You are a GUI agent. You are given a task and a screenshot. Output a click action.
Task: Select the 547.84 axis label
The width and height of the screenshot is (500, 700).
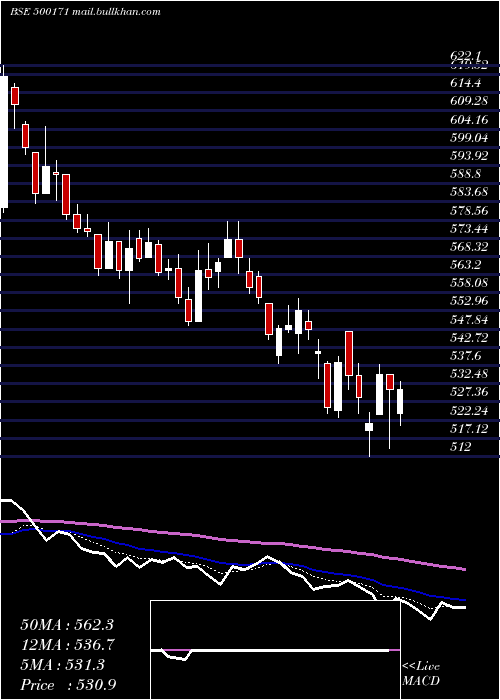point(469,320)
